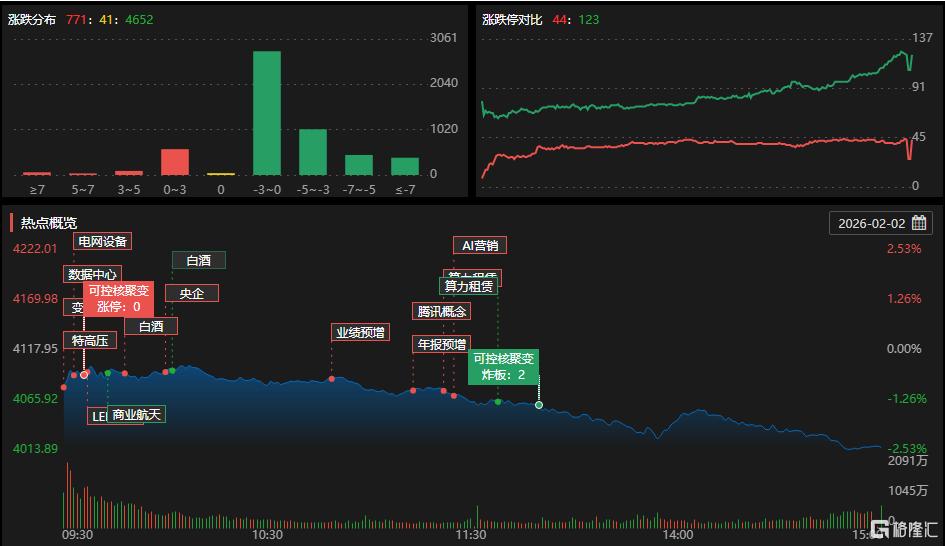
Task: Select the green 算力租赁 tag
Action: (469, 286)
